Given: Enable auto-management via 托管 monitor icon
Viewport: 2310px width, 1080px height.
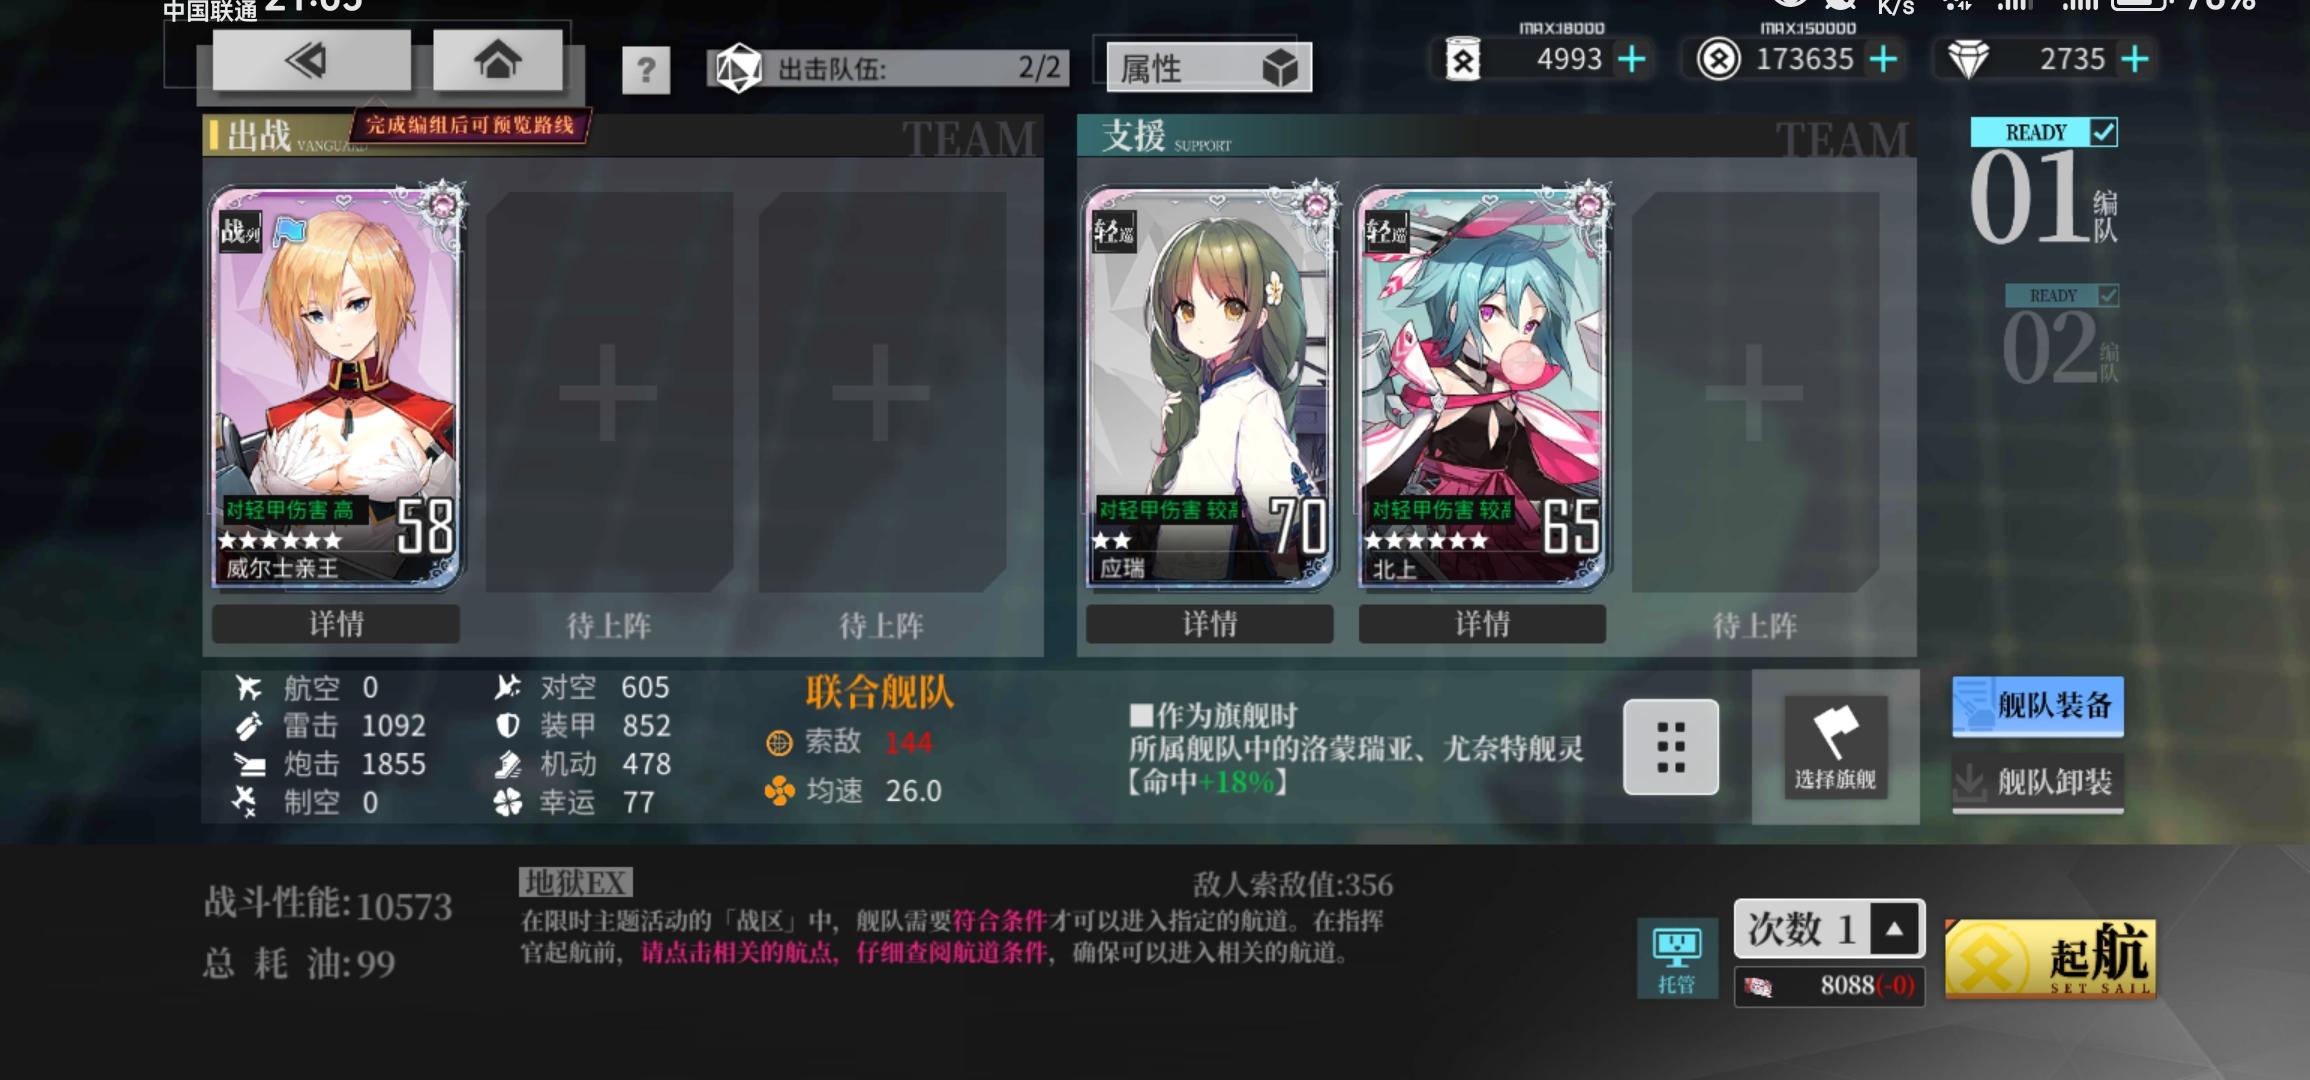Looking at the screenshot, I should pyautogui.click(x=1676, y=960).
